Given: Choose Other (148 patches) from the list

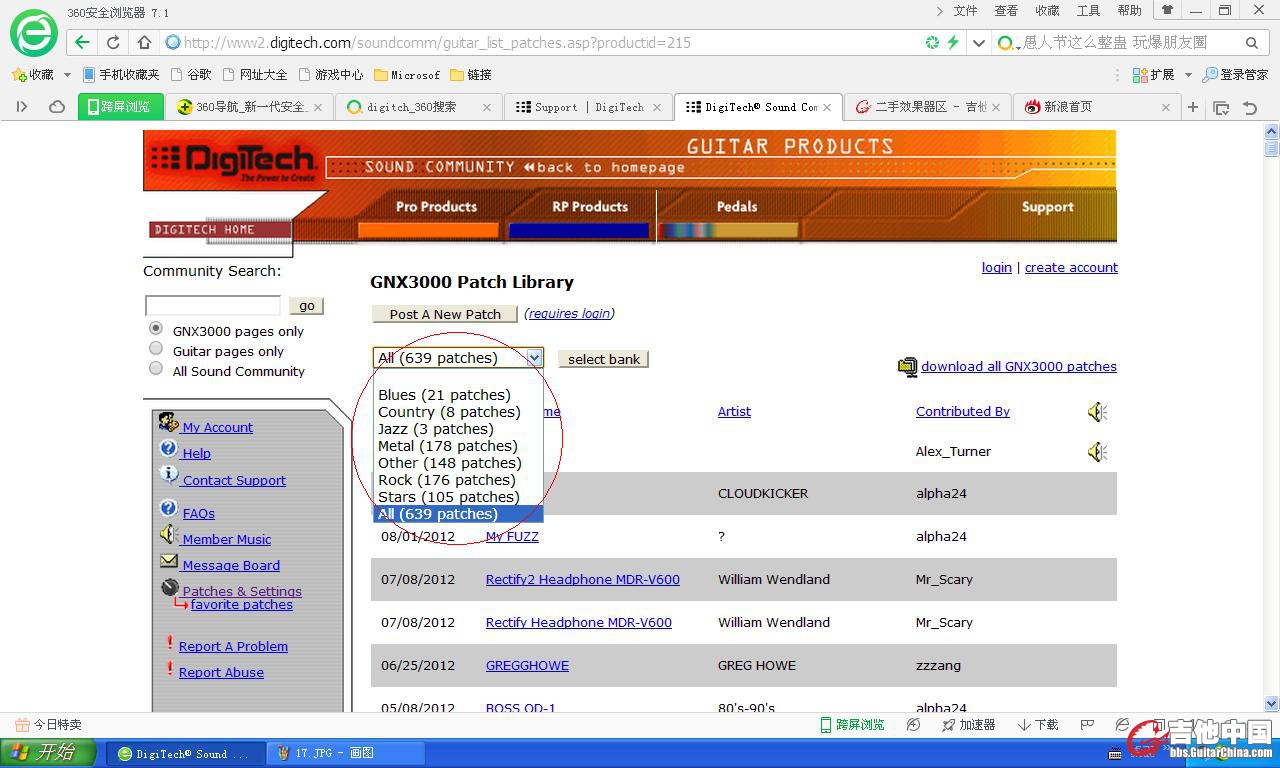Looking at the screenshot, I should 458,463.
